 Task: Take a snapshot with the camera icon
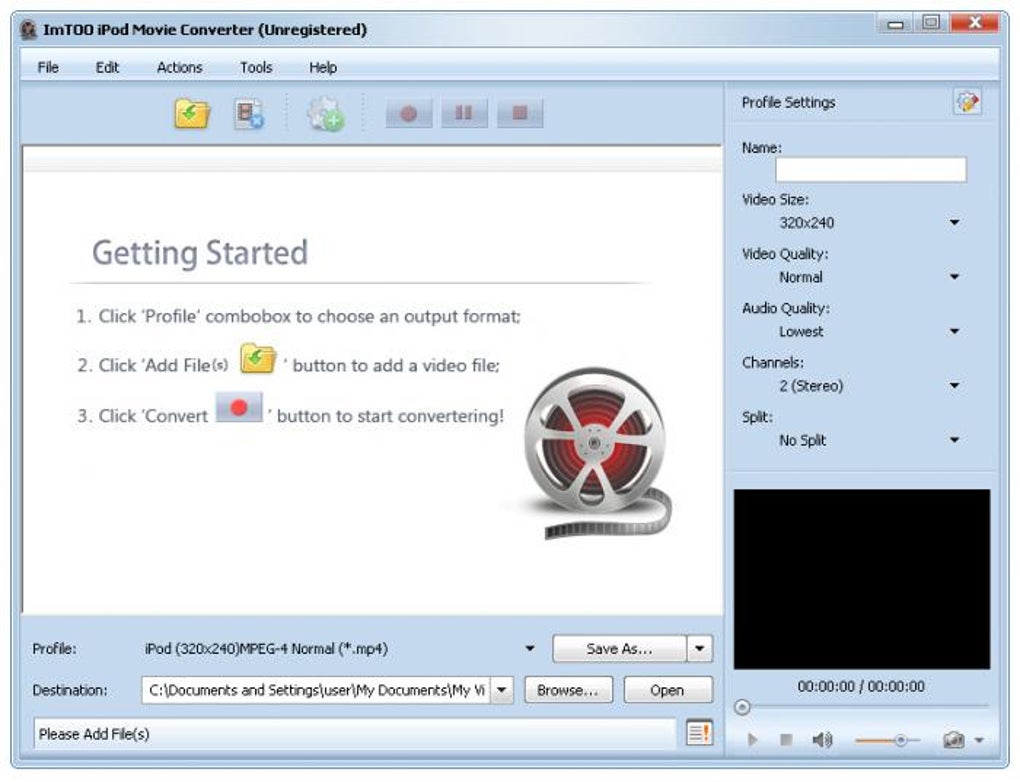(x=954, y=740)
